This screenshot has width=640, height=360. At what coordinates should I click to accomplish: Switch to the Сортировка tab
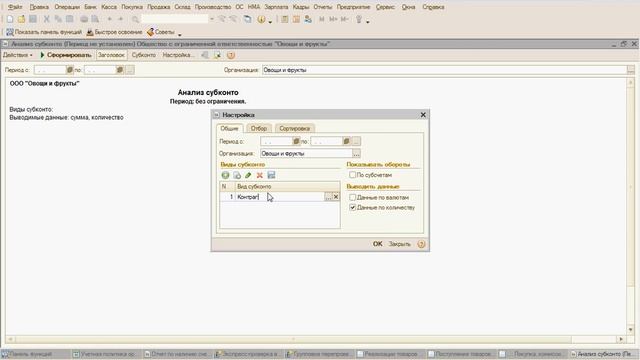pos(294,128)
